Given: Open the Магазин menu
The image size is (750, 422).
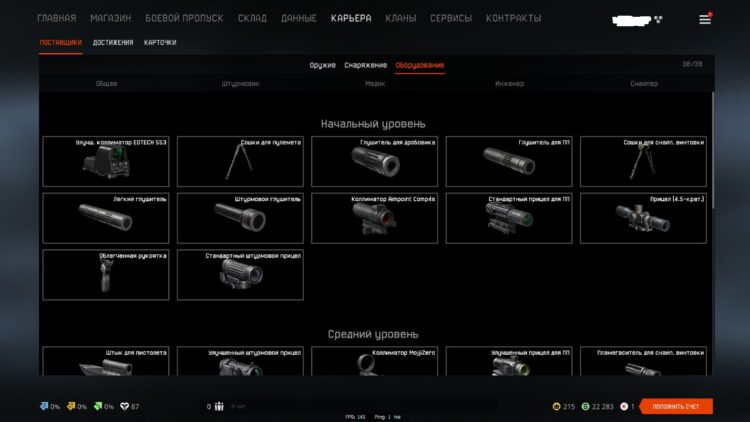Looking at the screenshot, I should point(110,18).
